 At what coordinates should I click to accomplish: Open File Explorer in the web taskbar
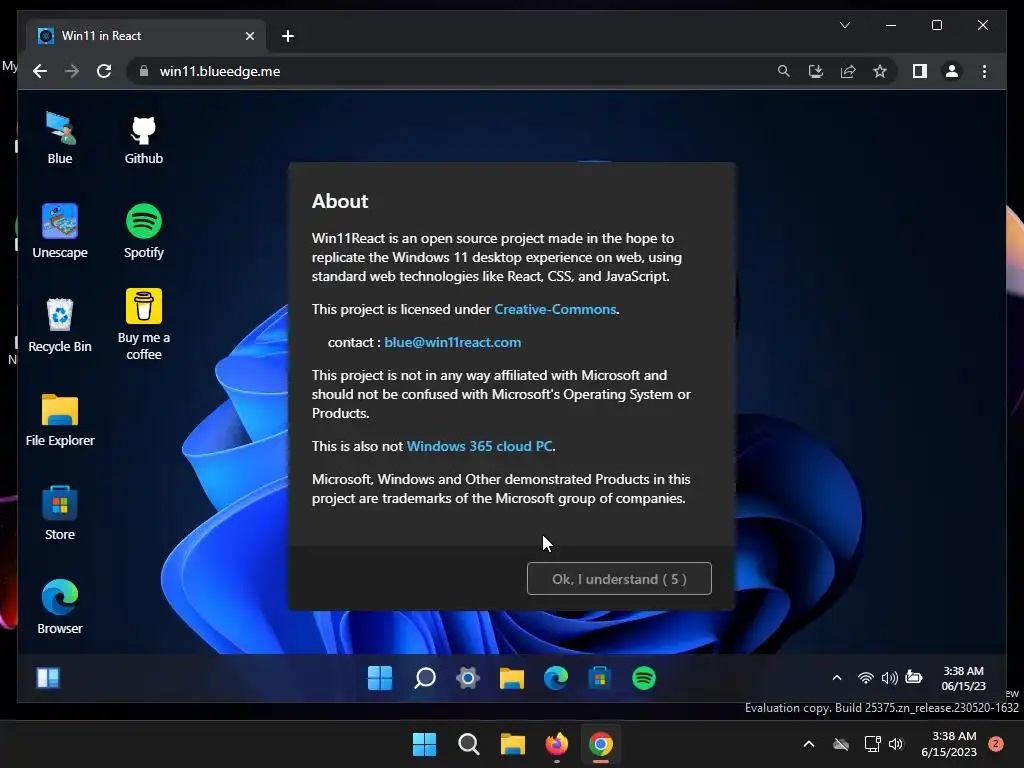click(512, 678)
